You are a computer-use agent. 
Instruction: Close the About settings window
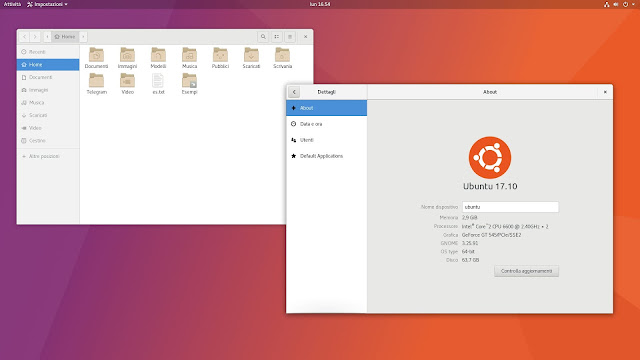(x=605, y=92)
